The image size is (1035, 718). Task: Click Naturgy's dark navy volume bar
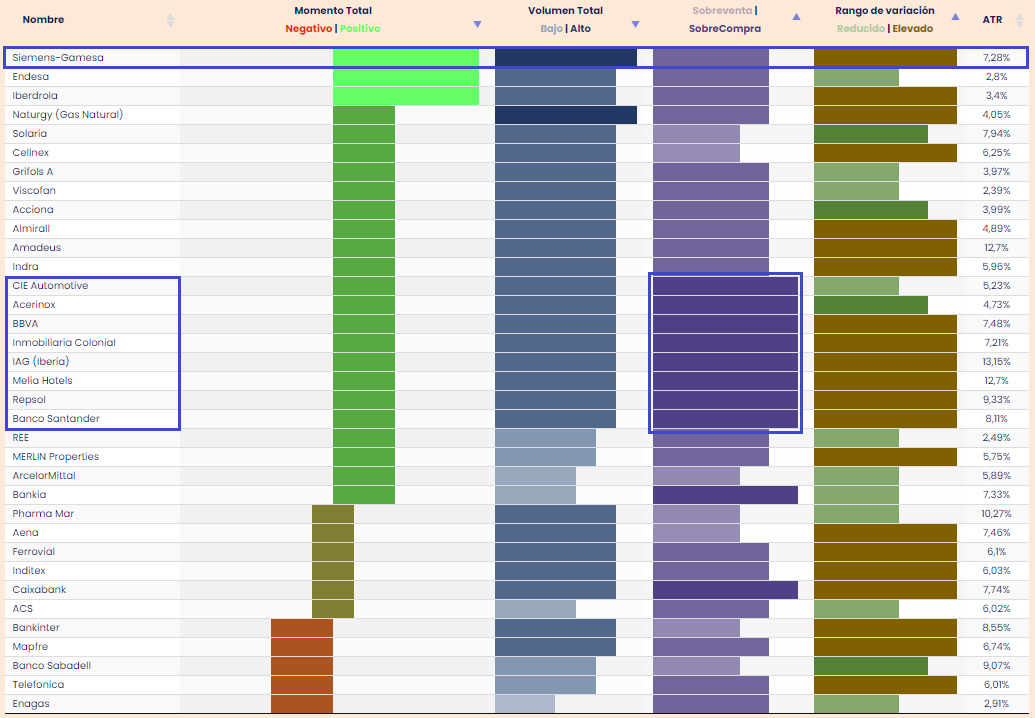pyautogui.click(x=566, y=115)
